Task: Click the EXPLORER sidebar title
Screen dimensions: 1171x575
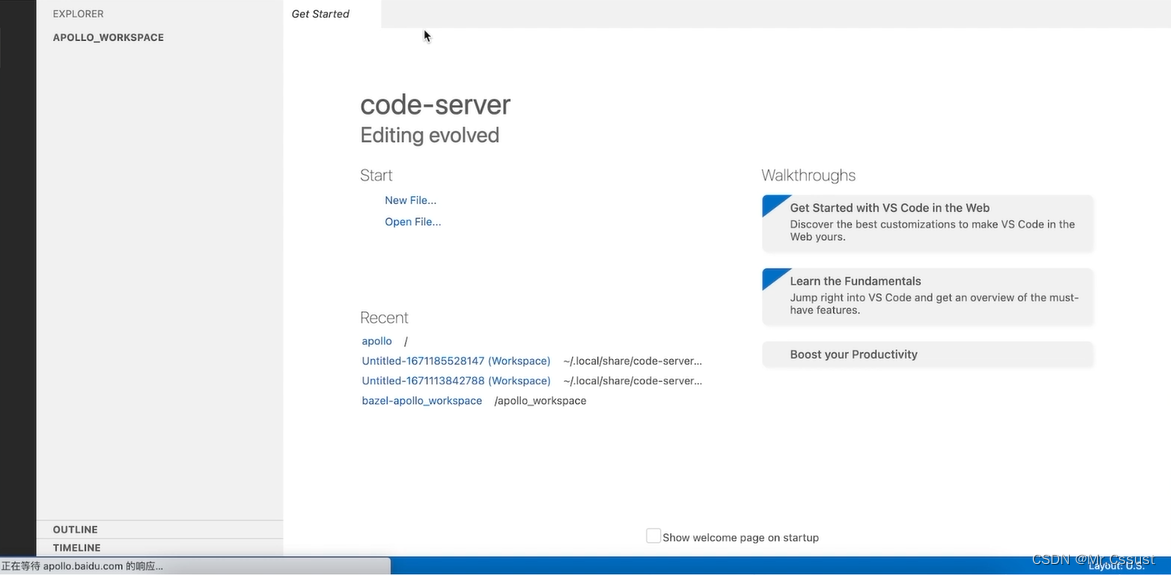Action: pos(78,13)
